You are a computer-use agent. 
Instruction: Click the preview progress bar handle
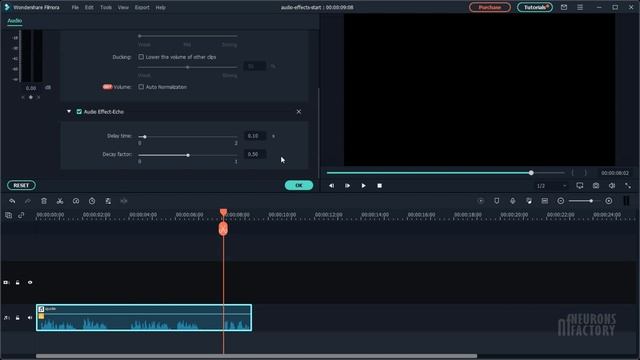click(x=531, y=173)
